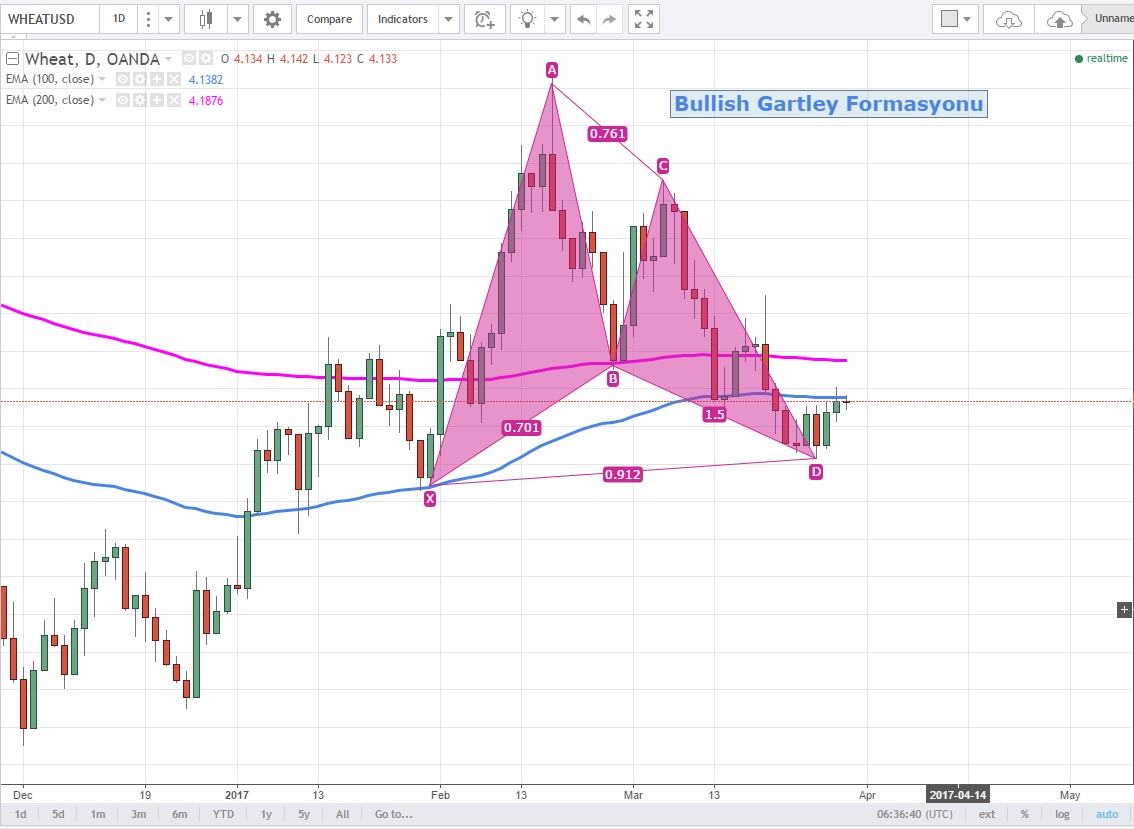Open the Indicators dropdown arrow
This screenshot has height=829, width=1134.
tap(449, 19)
